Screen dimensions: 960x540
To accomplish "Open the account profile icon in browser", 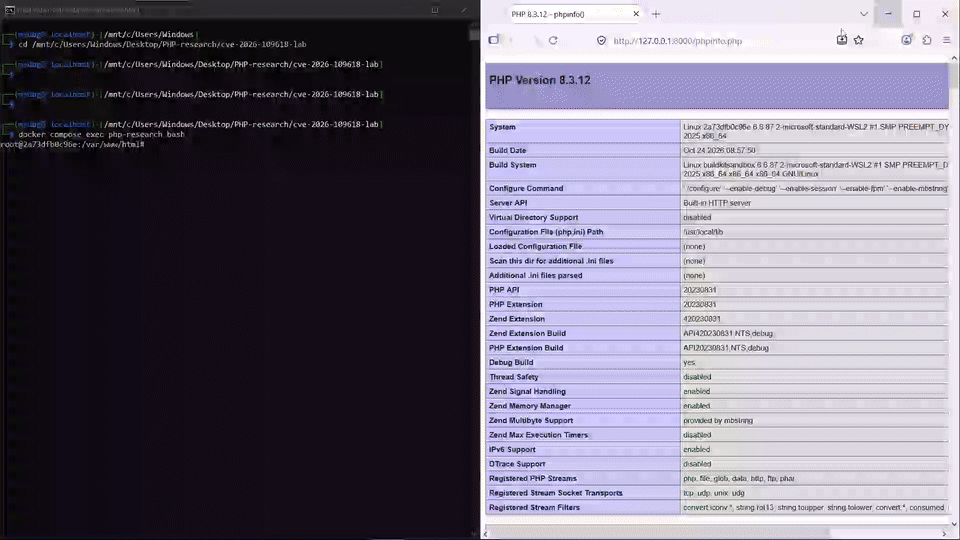I will tap(906, 40).
